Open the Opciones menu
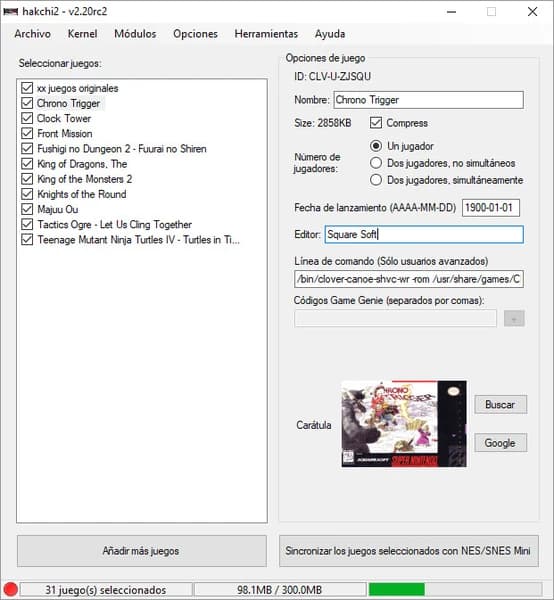 pyautogui.click(x=195, y=34)
